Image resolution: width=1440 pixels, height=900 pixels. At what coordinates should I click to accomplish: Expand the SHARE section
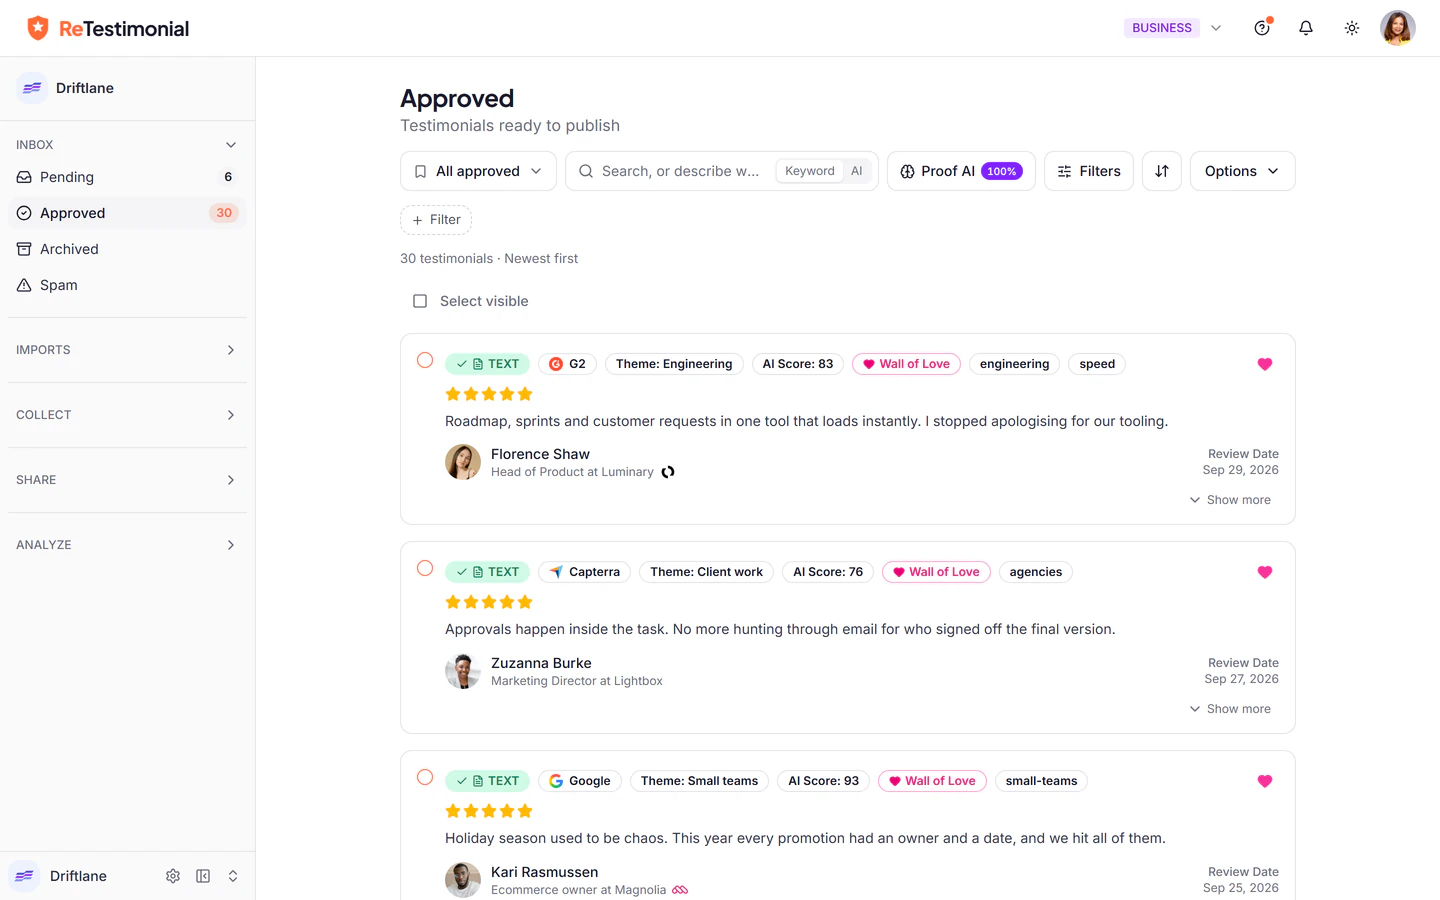(x=127, y=480)
